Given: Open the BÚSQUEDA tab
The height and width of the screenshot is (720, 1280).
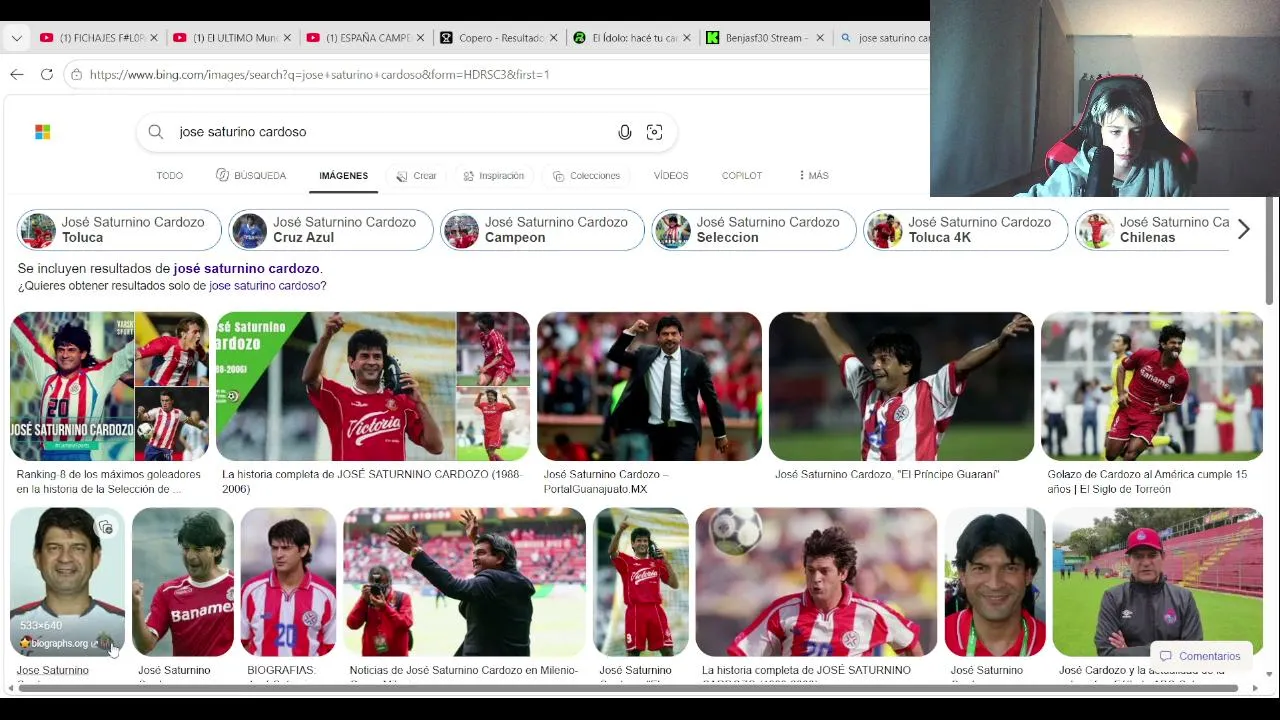Looking at the screenshot, I should pyautogui.click(x=251, y=176).
